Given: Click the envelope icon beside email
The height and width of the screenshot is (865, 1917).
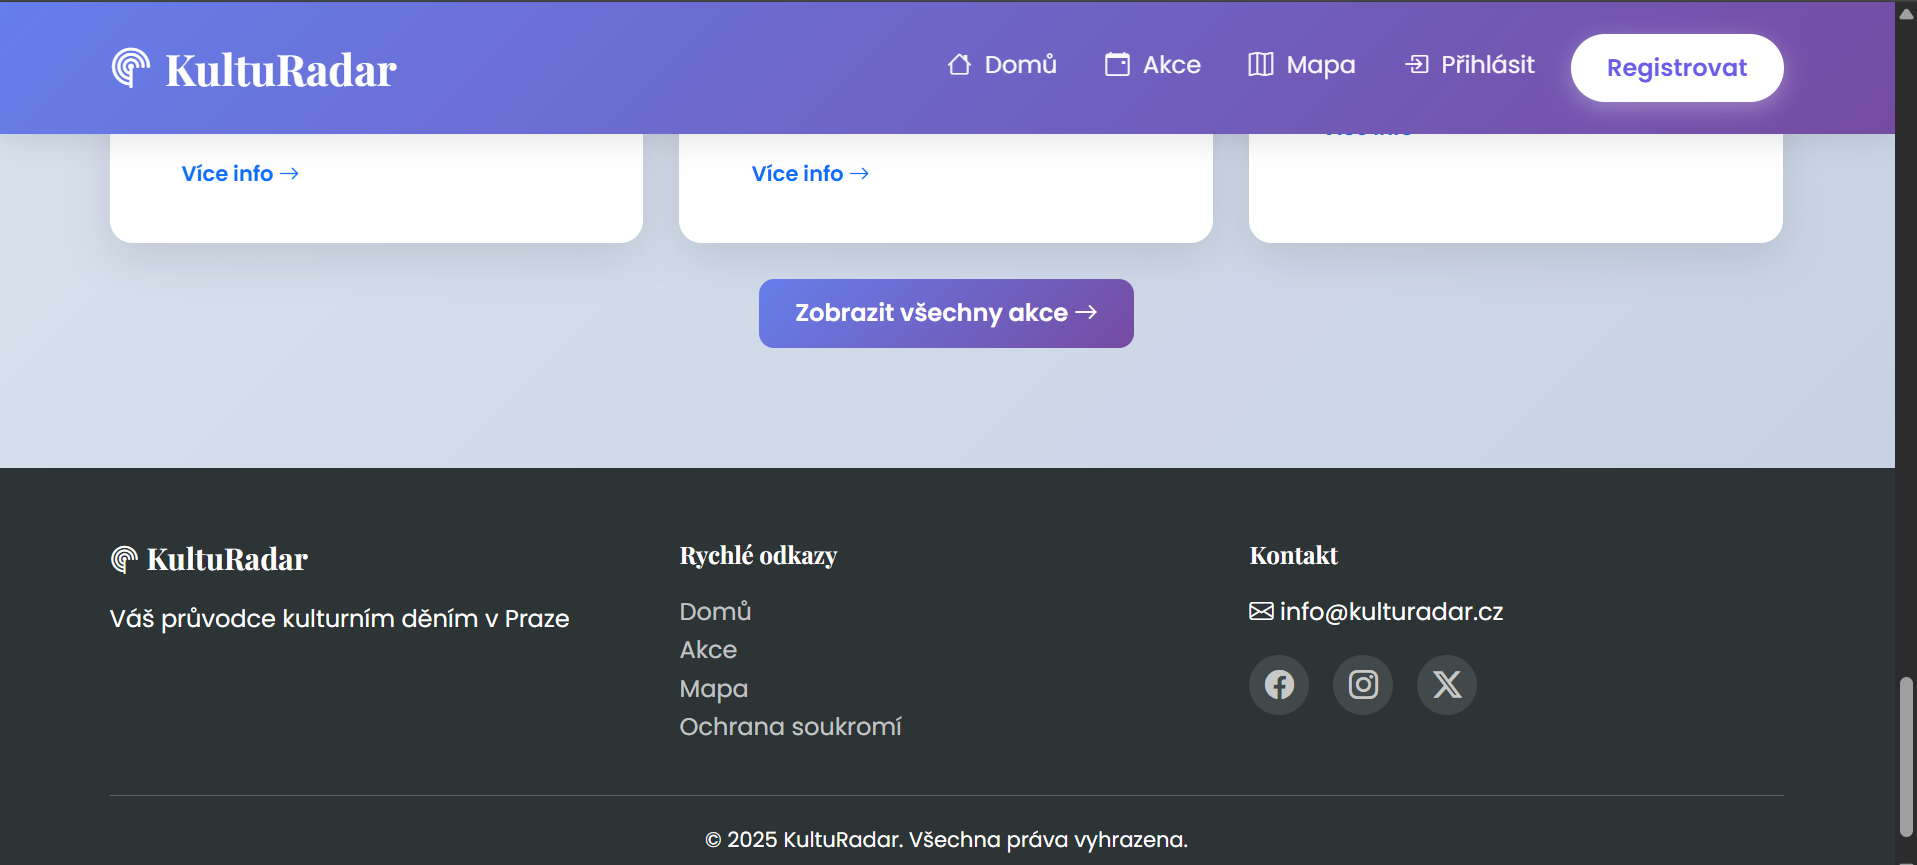Looking at the screenshot, I should pyautogui.click(x=1261, y=611).
